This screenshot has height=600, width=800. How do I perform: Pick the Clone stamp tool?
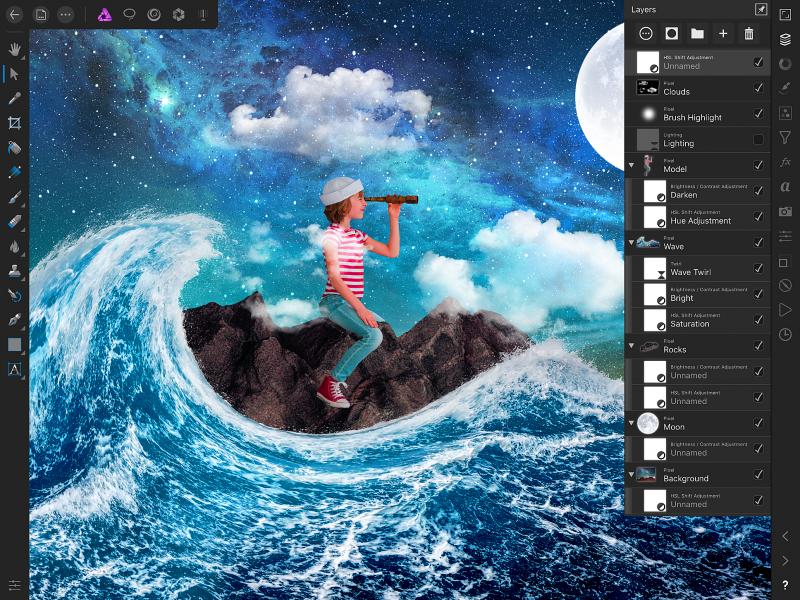coord(14,270)
